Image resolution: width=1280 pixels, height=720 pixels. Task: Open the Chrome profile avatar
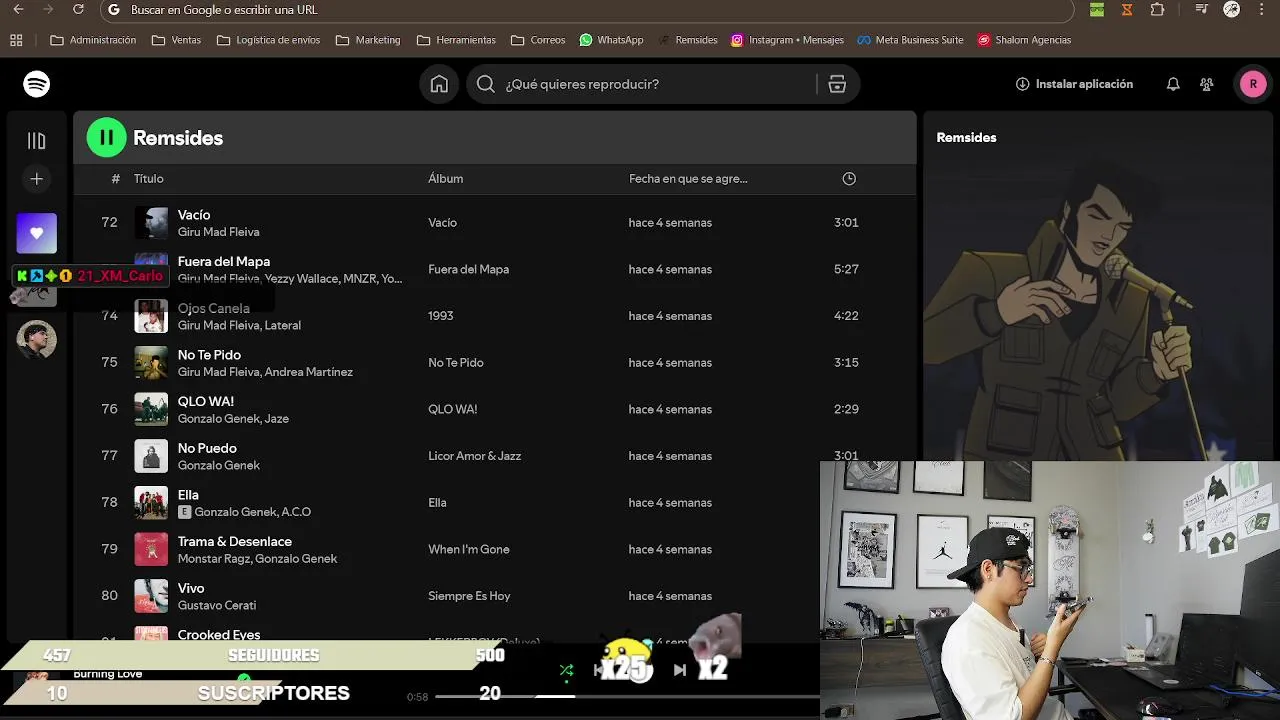pyautogui.click(x=1232, y=10)
